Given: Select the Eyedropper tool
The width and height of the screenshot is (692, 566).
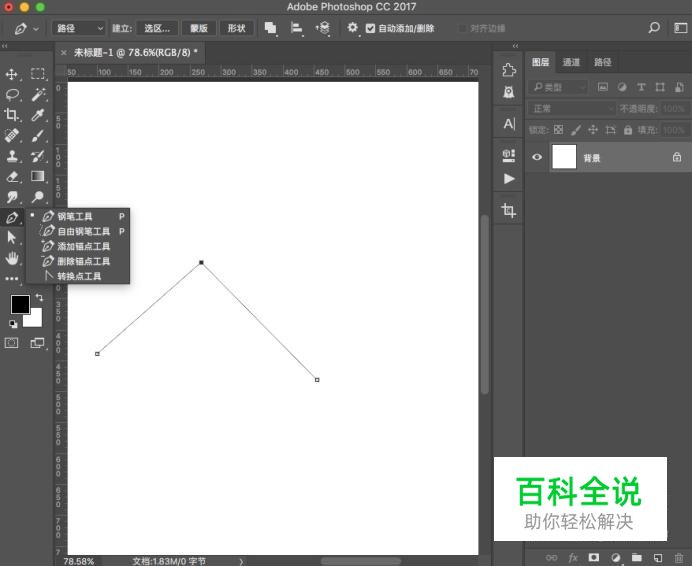Looking at the screenshot, I should pyautogui.click(x=38, y=115).
